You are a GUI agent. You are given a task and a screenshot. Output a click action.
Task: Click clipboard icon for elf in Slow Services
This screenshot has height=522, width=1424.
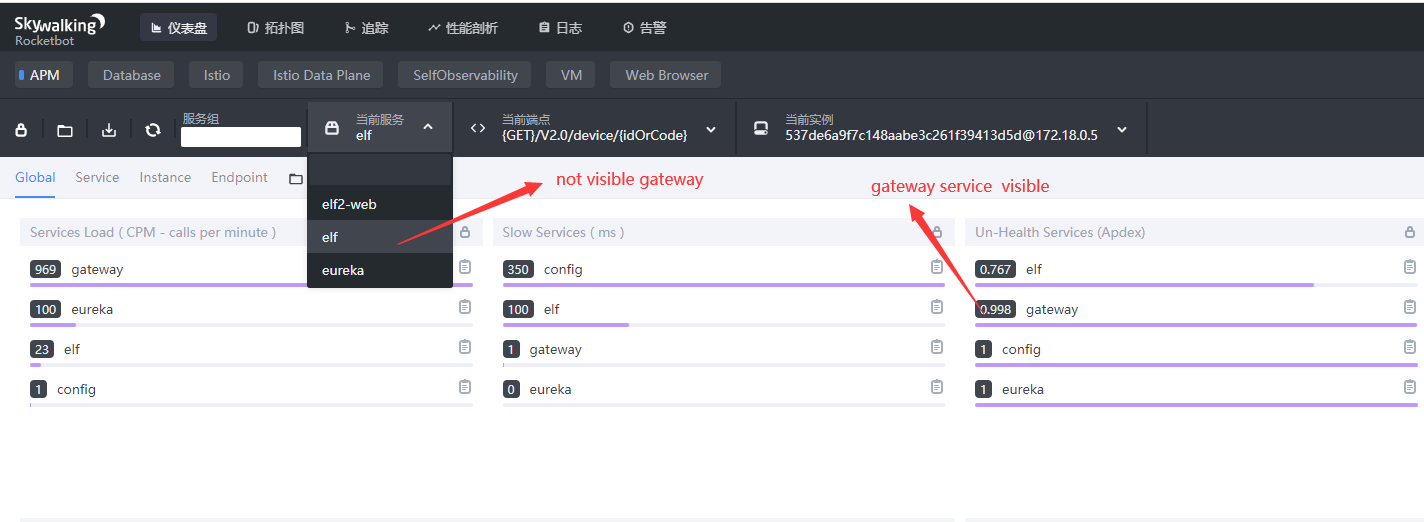tap(937, 307)
